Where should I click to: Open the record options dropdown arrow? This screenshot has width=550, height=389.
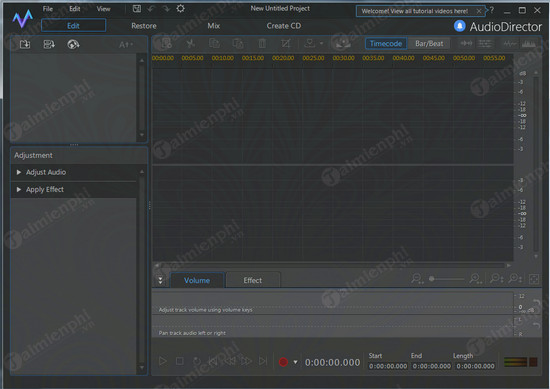tap(295, 362)
